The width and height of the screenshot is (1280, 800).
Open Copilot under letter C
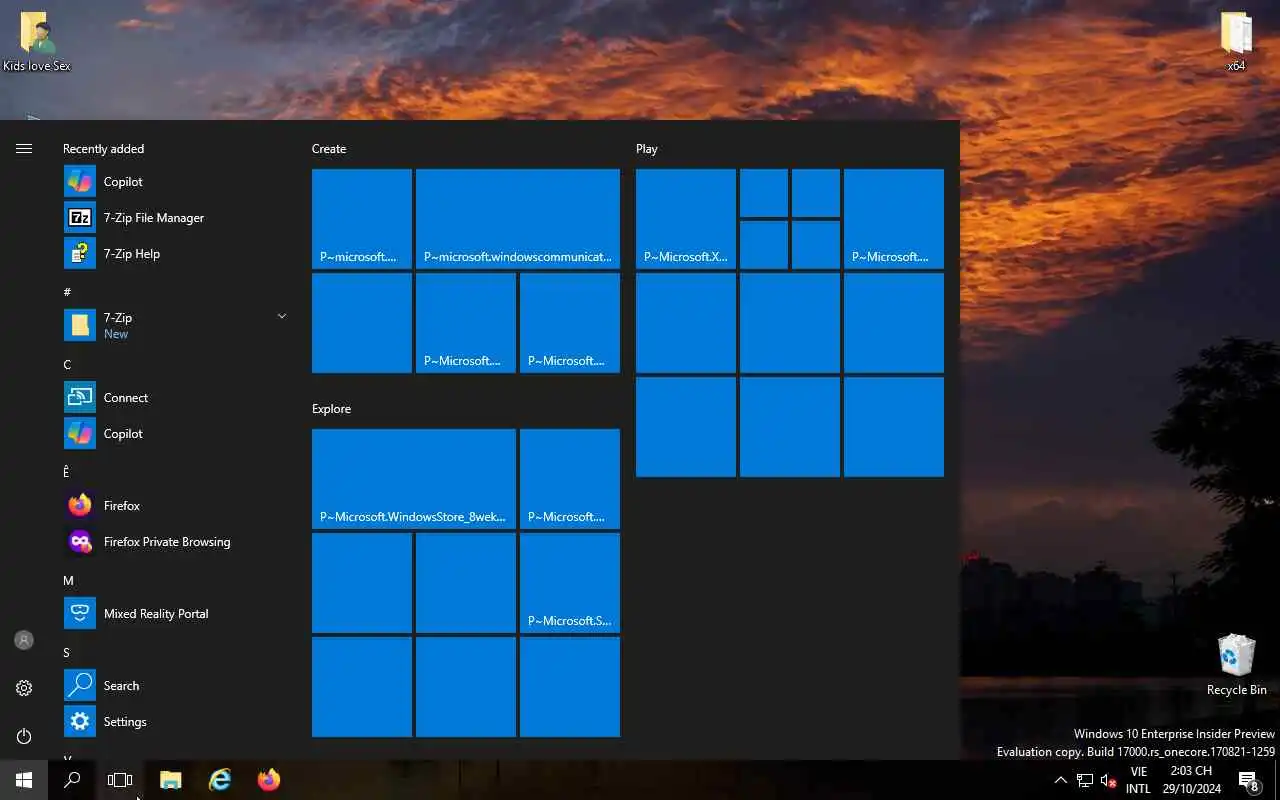point(175,433)
